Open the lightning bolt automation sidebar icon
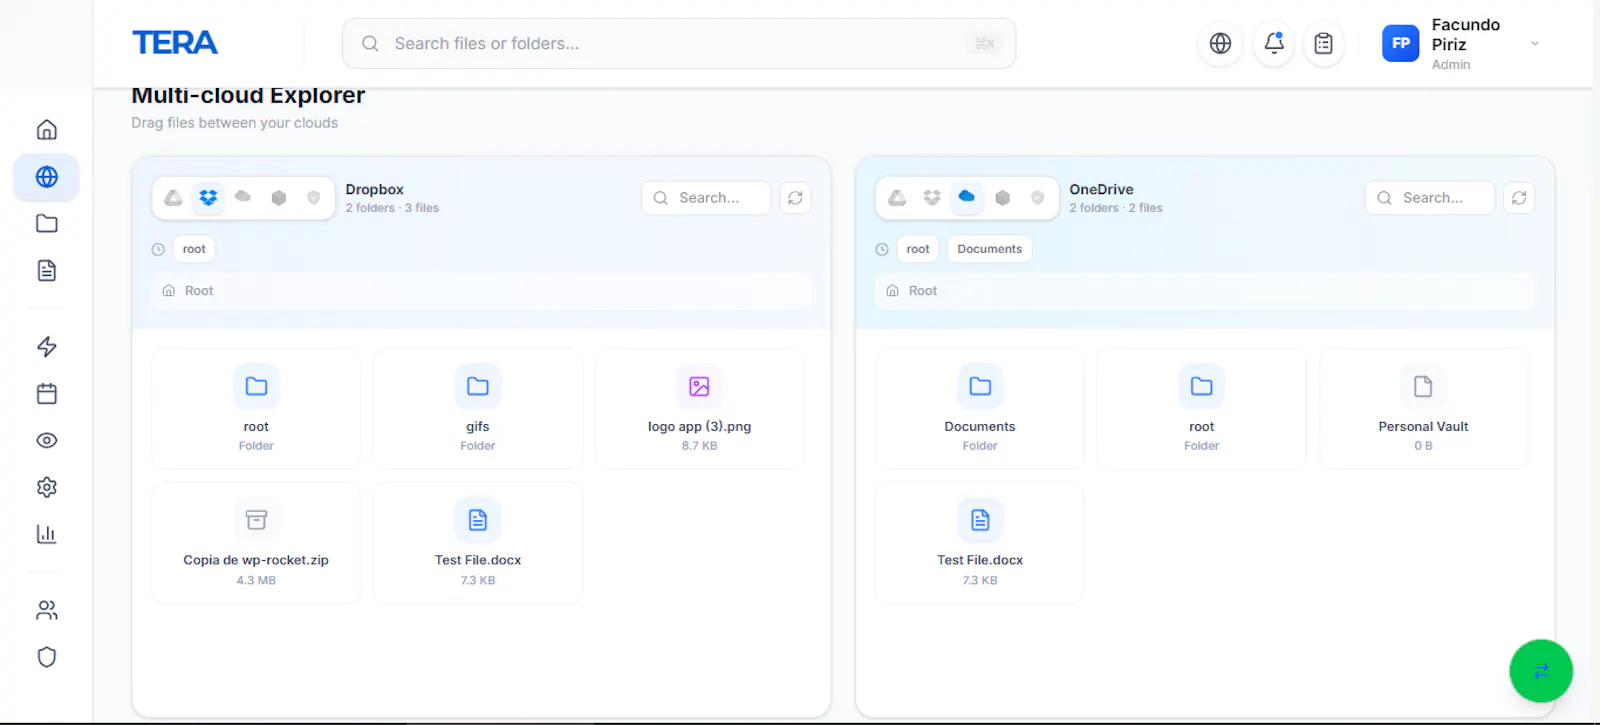1600x725 pixels. point(46,347)
